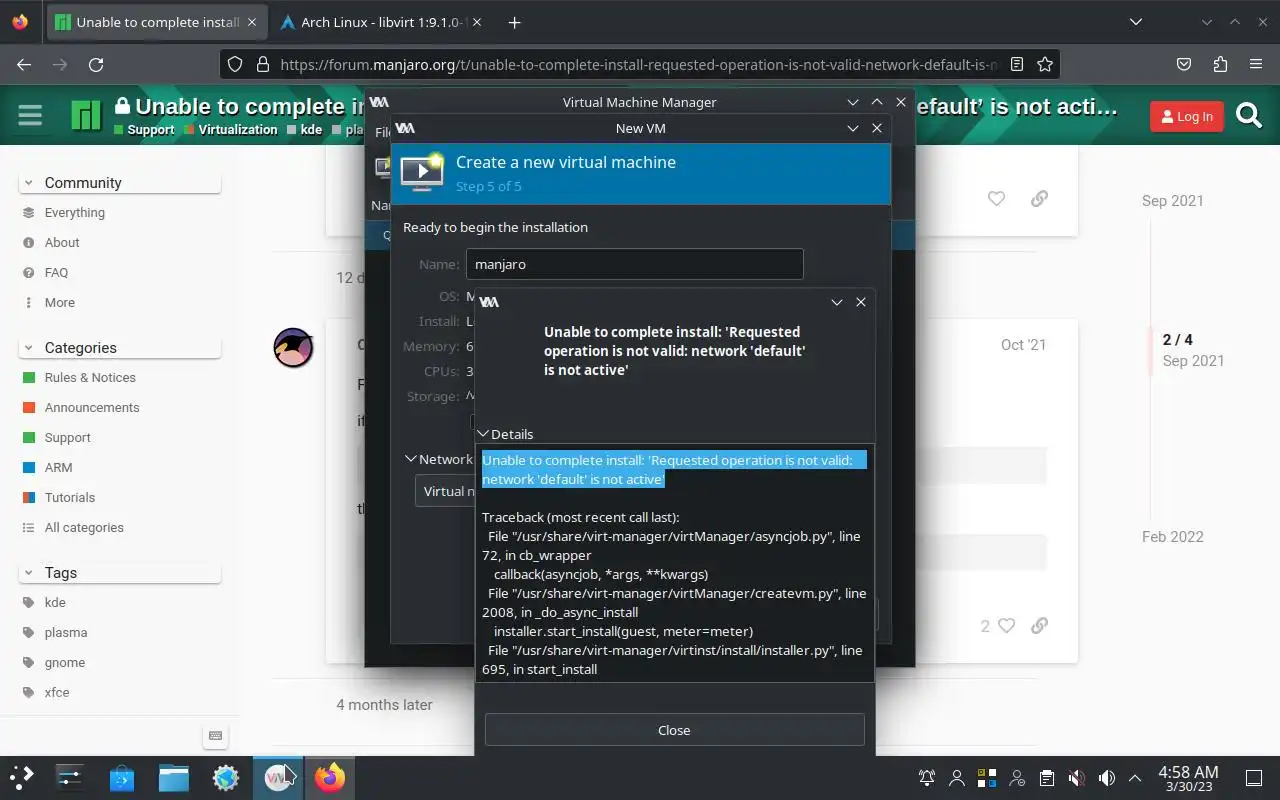Open All categories in sidebar
The height and width of the screenshot is (800, 1280).
84,527
